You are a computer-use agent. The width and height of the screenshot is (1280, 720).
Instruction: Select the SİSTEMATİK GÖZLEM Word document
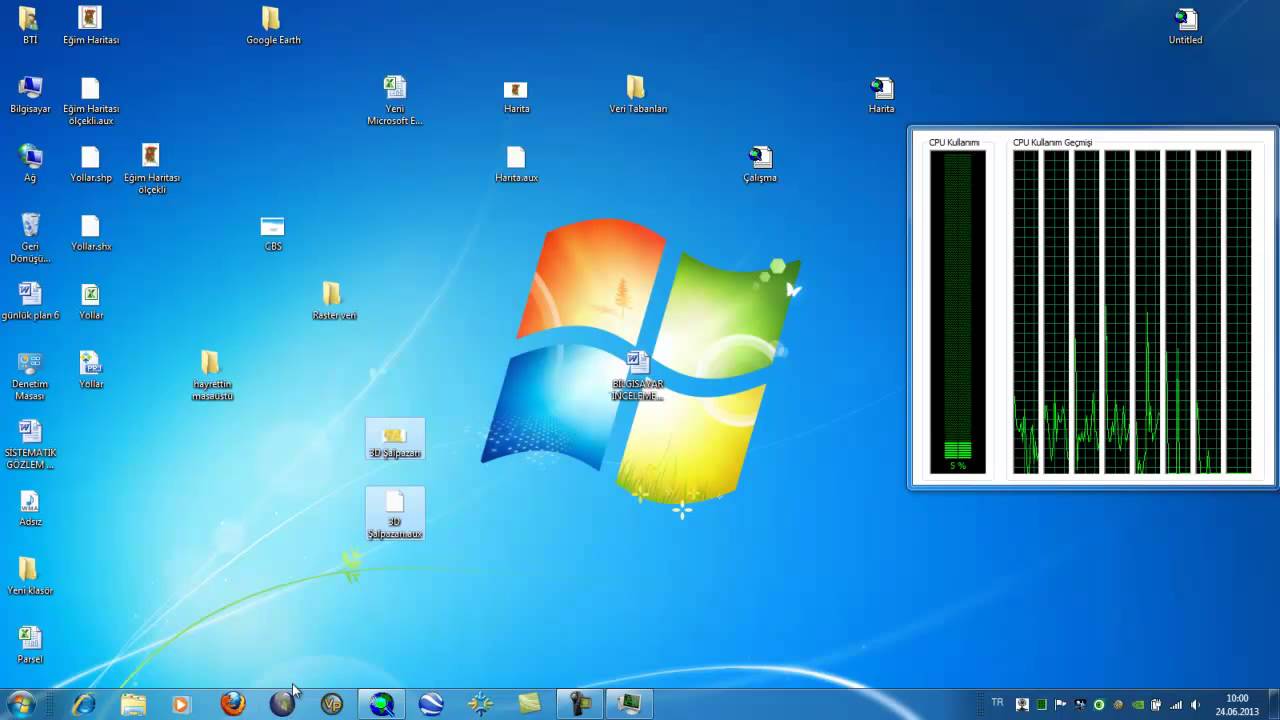coord(30,444)
